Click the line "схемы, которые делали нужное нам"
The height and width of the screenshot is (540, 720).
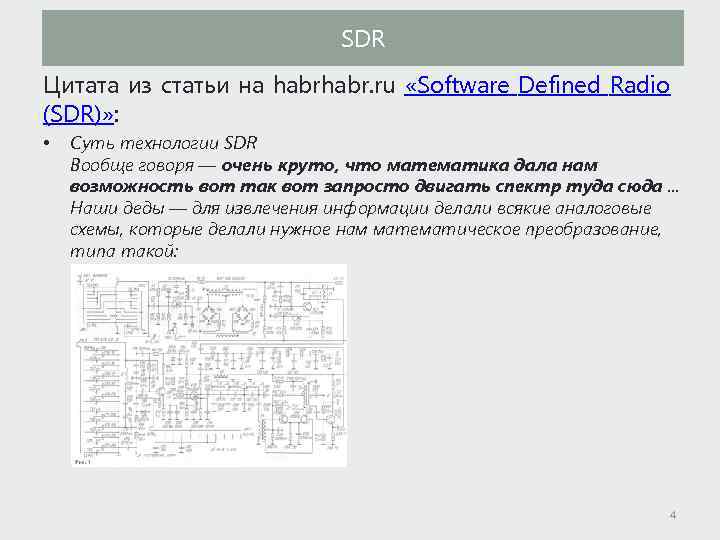coord(366,230)
